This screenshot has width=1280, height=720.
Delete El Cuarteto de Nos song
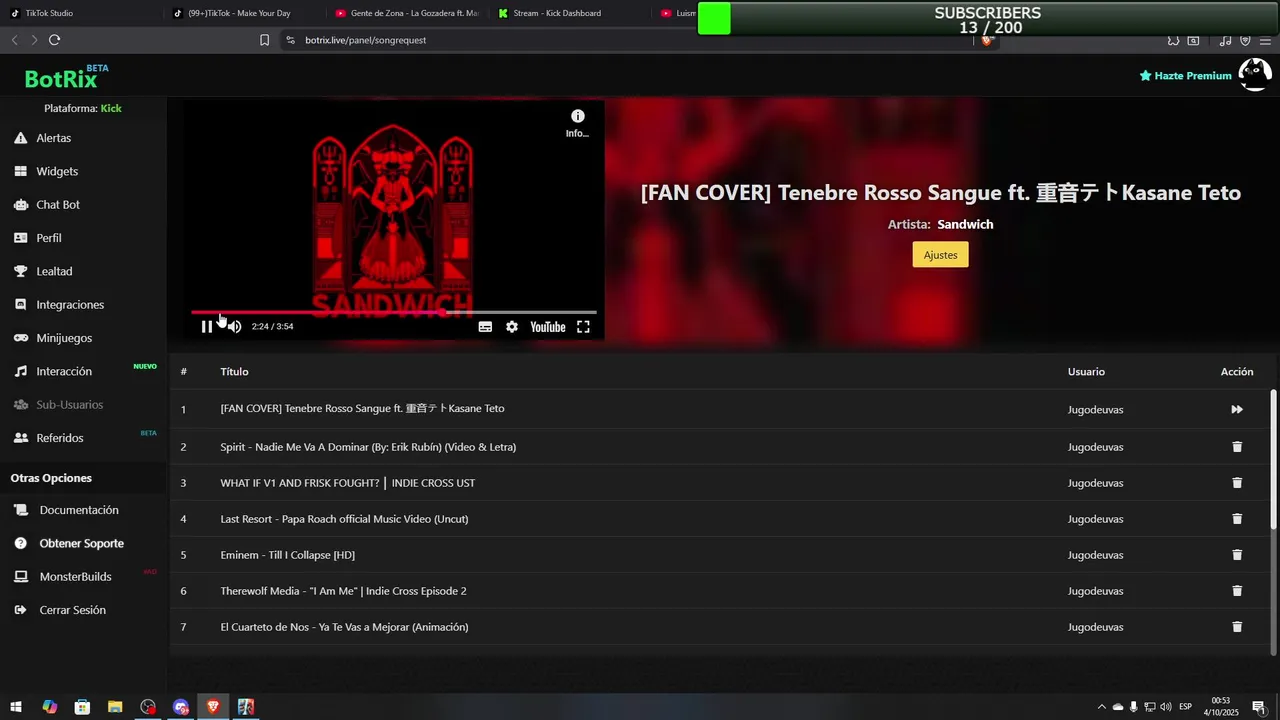(x=1237, y=627)
